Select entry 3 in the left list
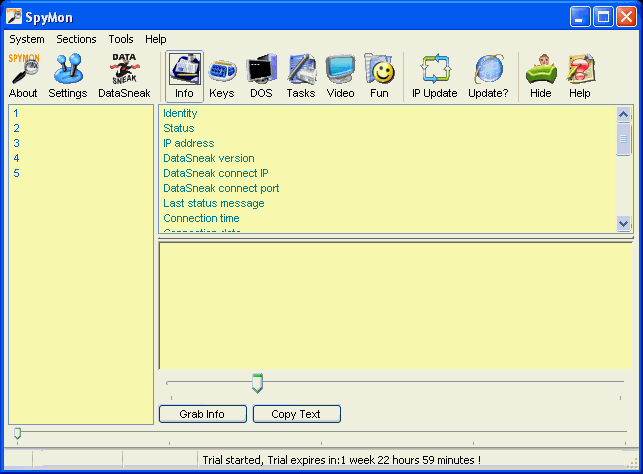This screenshot has height=474, width=643. tap(17, 143)
